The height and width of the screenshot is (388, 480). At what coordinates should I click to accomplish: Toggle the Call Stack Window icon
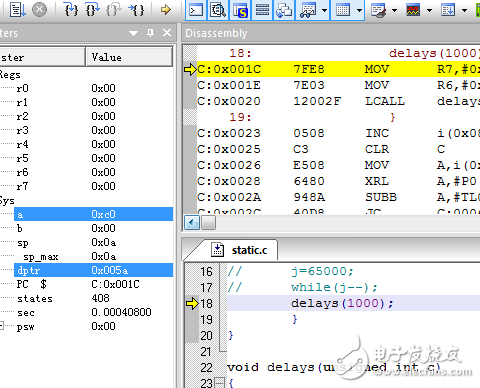coord(284,10)
